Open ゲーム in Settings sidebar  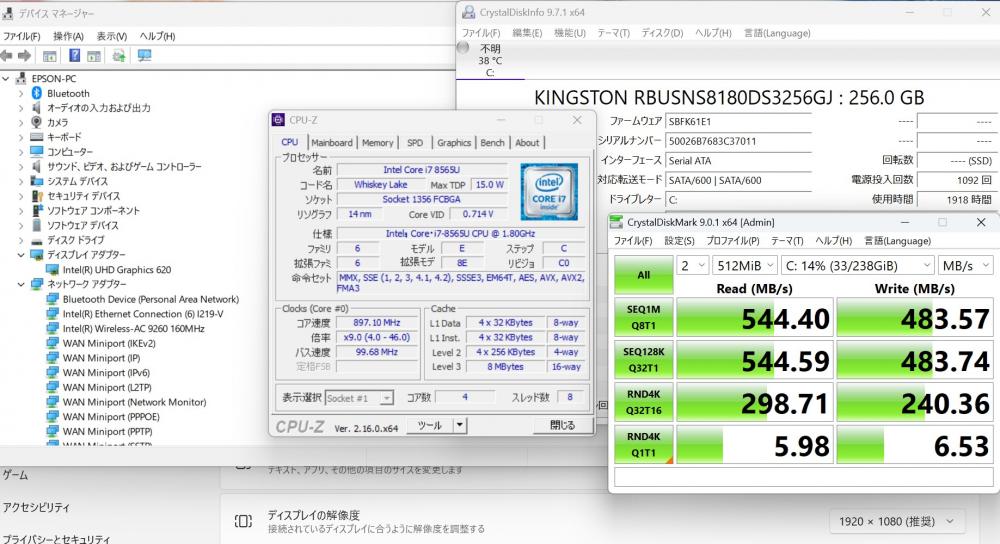pyautogui.click(x=15, y=474)
